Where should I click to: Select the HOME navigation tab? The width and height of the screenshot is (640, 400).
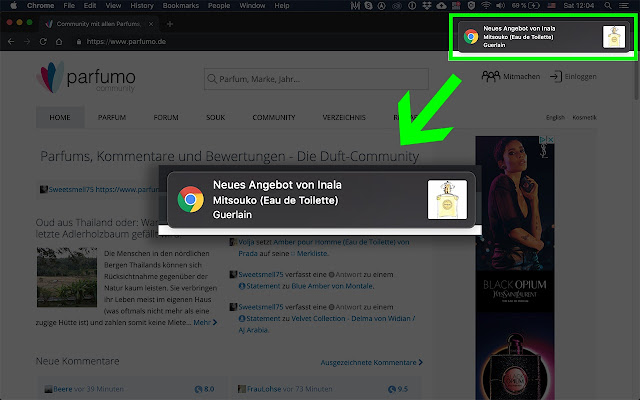click(x=60, y=118)
